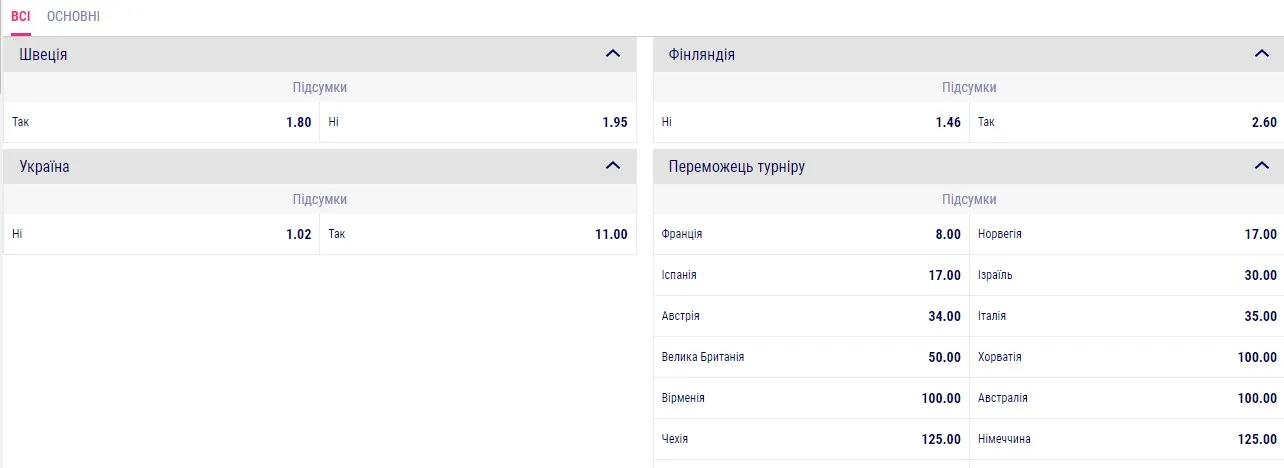Open the ОСНОВНІ tab

(73, 17)
